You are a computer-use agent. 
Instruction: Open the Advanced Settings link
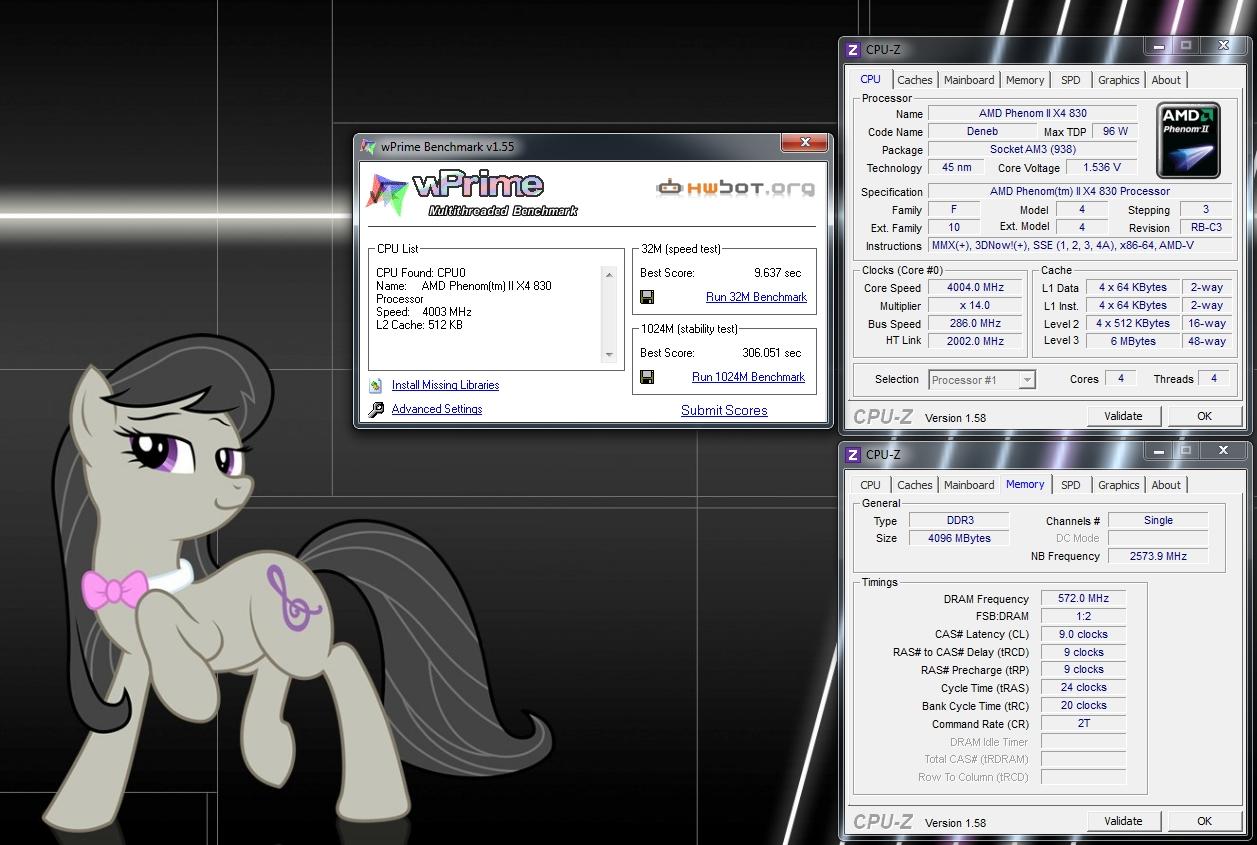point(437,409)
